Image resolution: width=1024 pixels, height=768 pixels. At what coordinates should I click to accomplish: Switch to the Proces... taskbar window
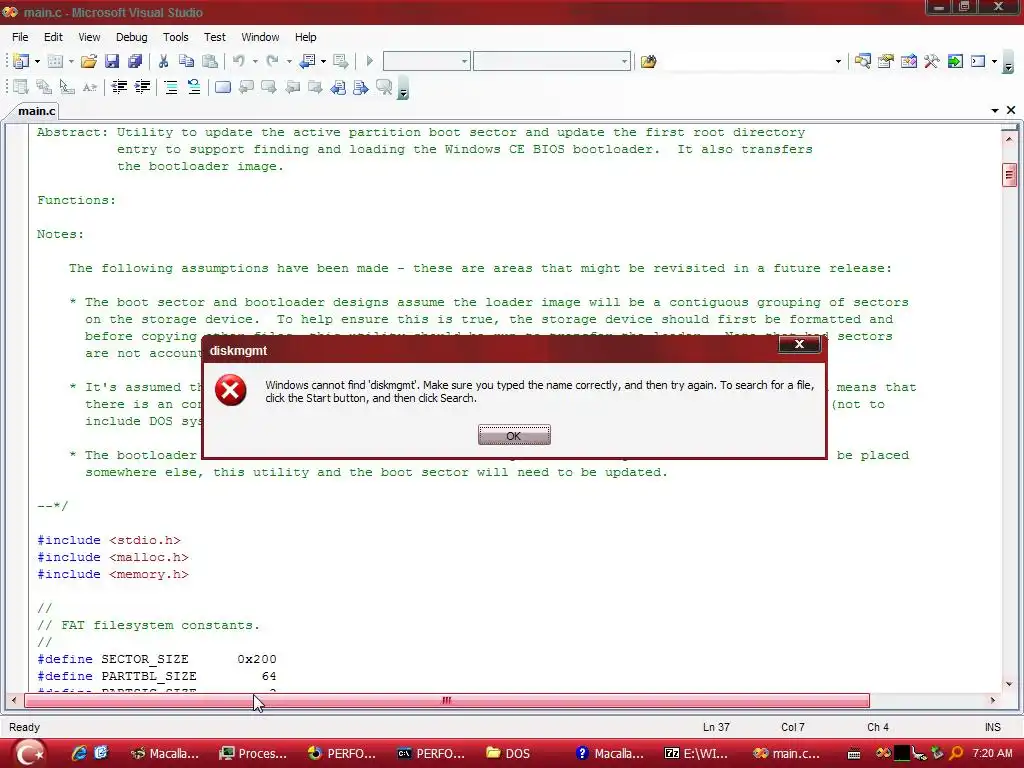tap(253, 753)
